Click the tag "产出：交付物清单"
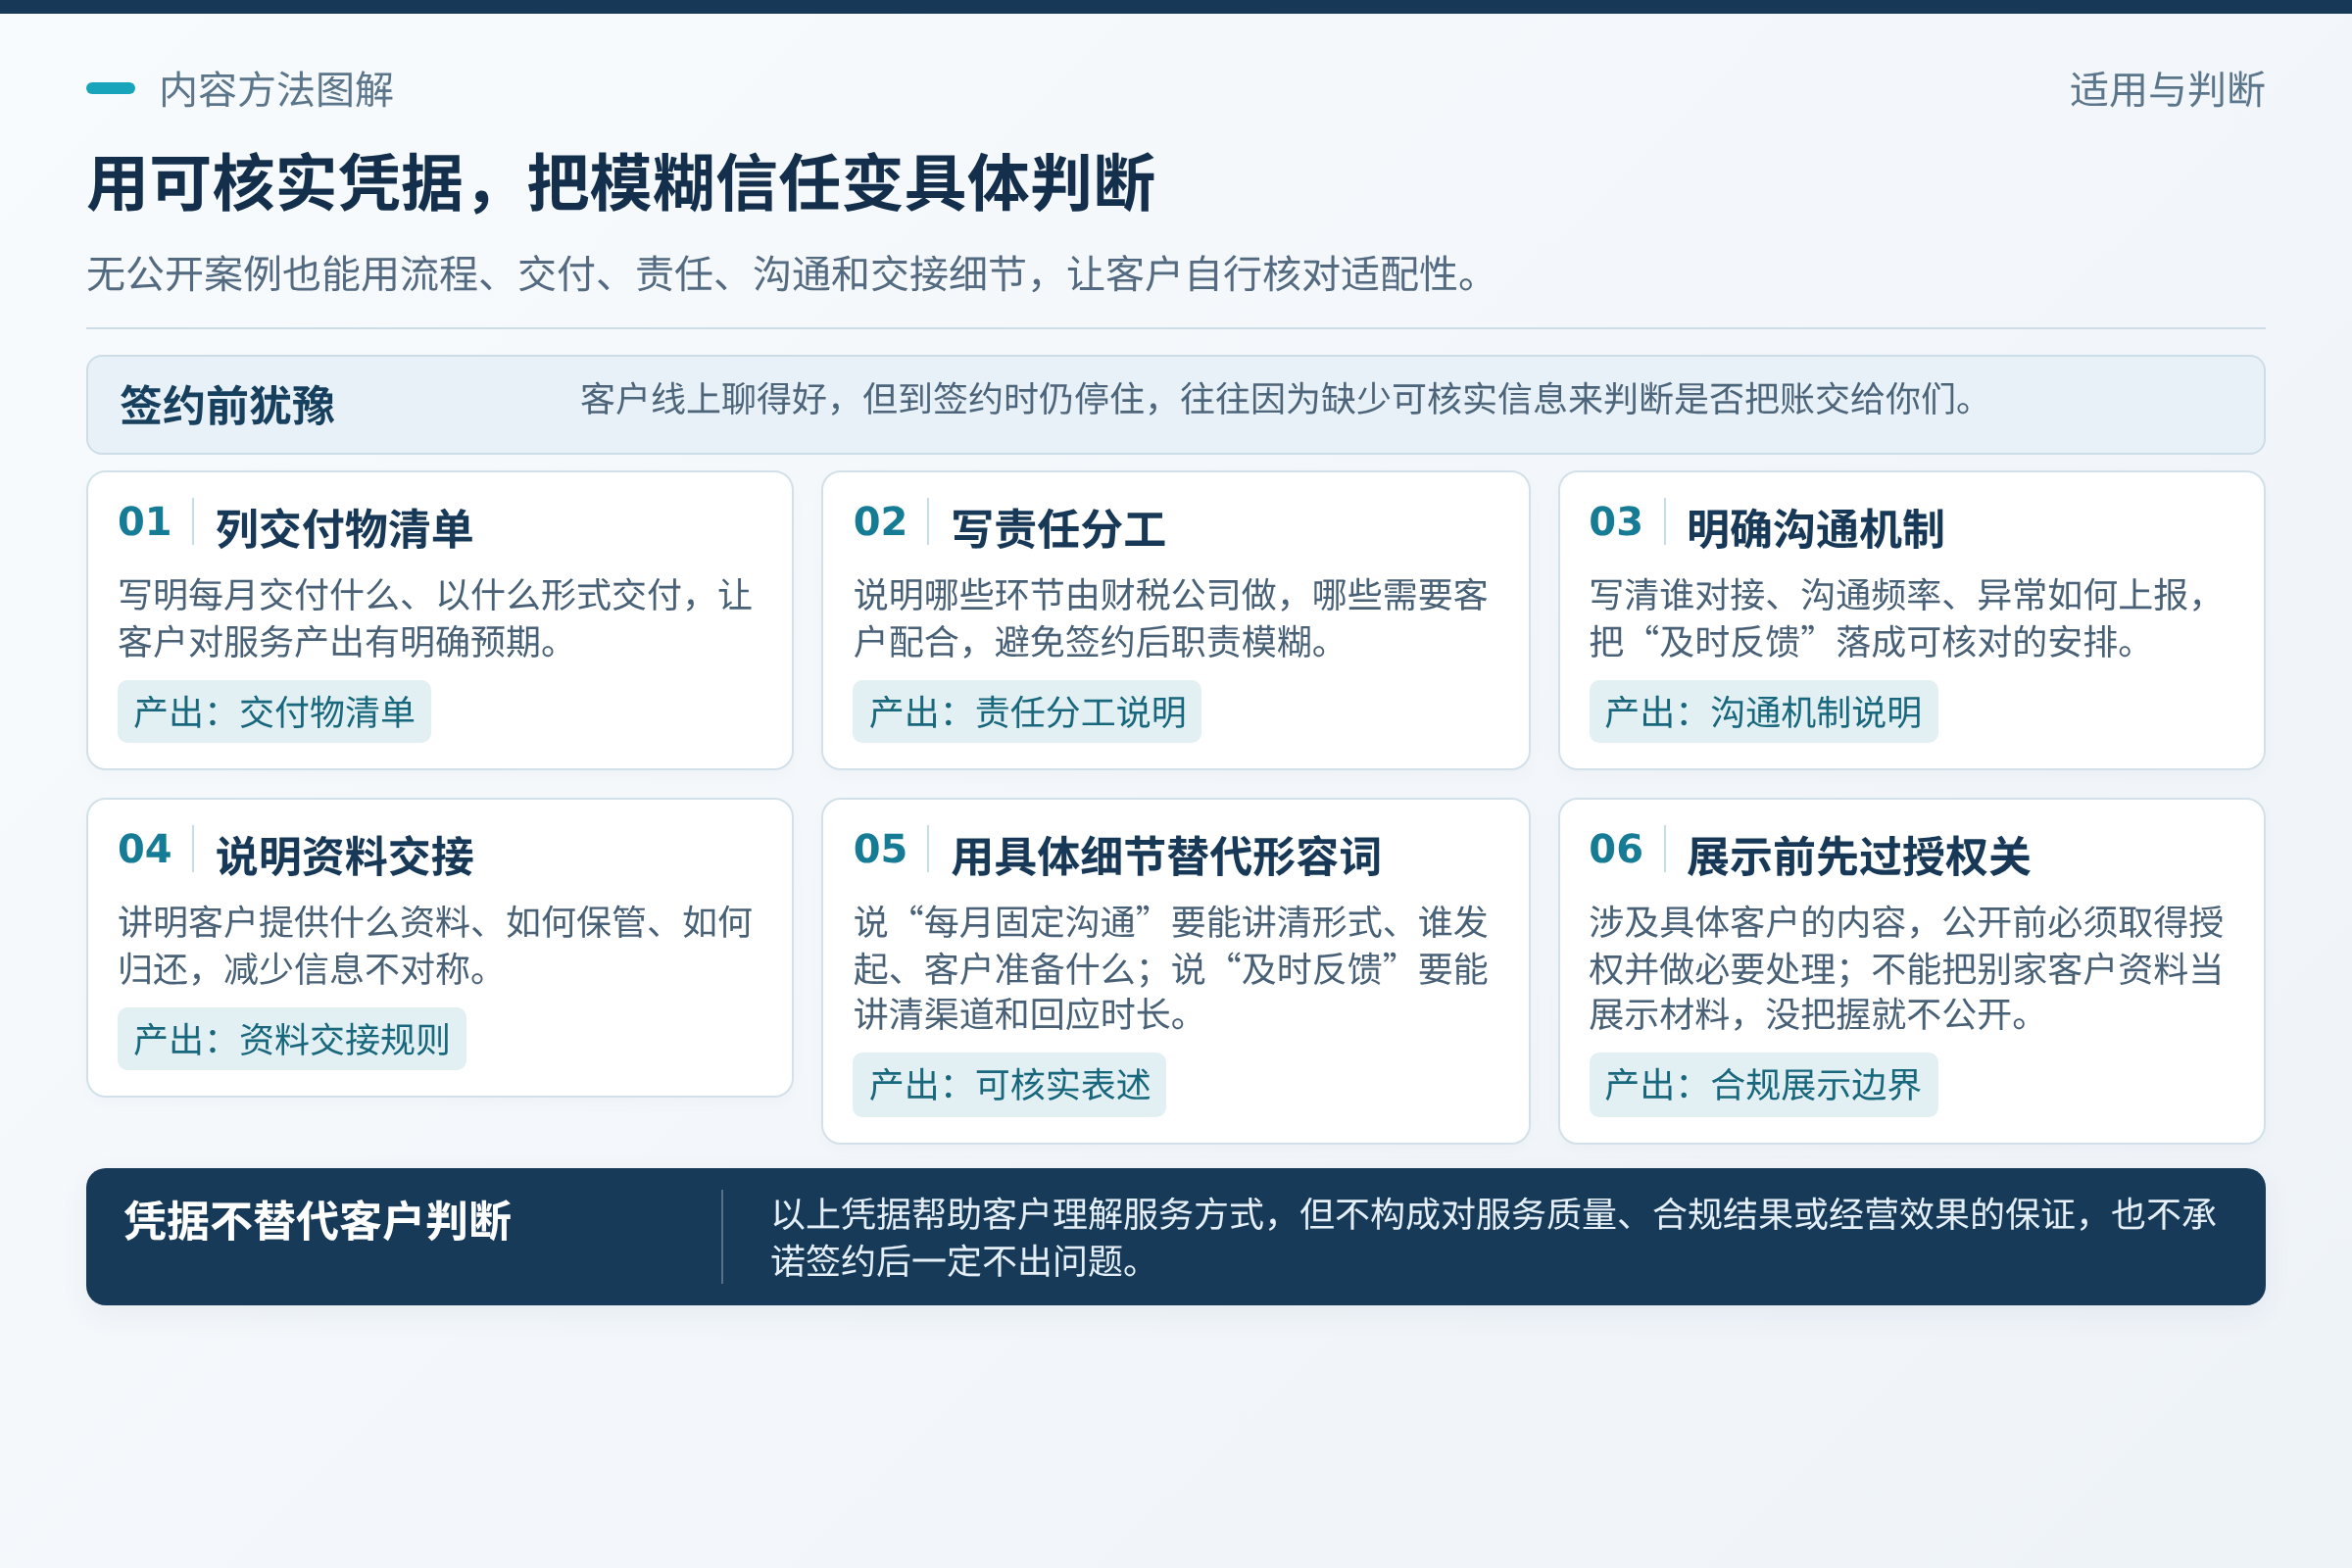 pos(274,712)
